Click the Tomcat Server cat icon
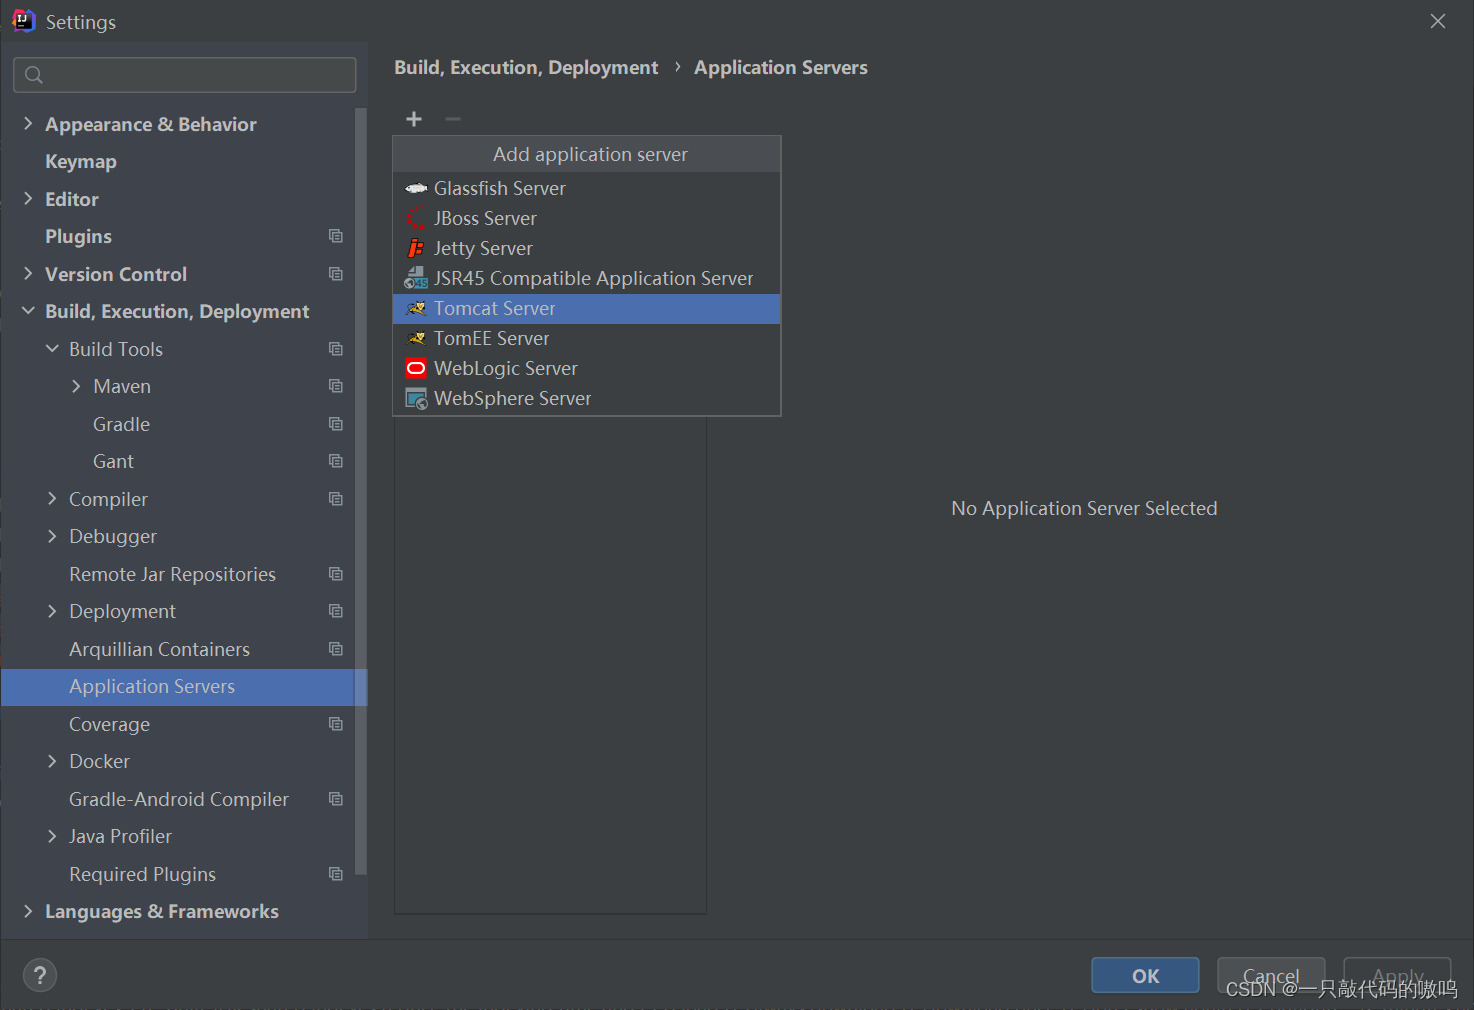The image size is (1474, 1010). tap(416, 308)
